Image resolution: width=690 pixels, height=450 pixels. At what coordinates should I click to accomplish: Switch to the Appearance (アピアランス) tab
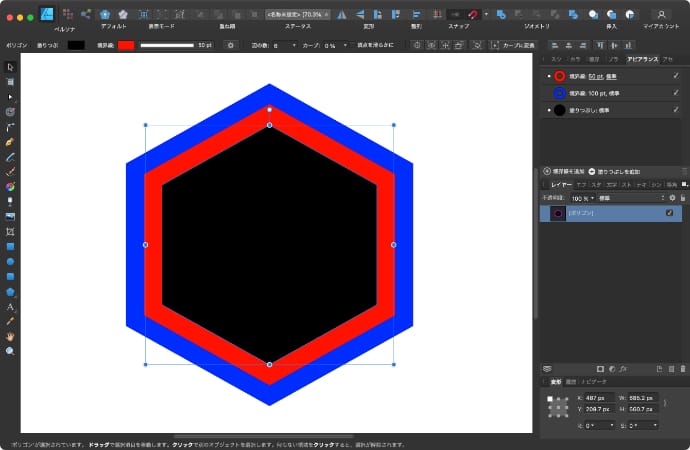(642, 60)
